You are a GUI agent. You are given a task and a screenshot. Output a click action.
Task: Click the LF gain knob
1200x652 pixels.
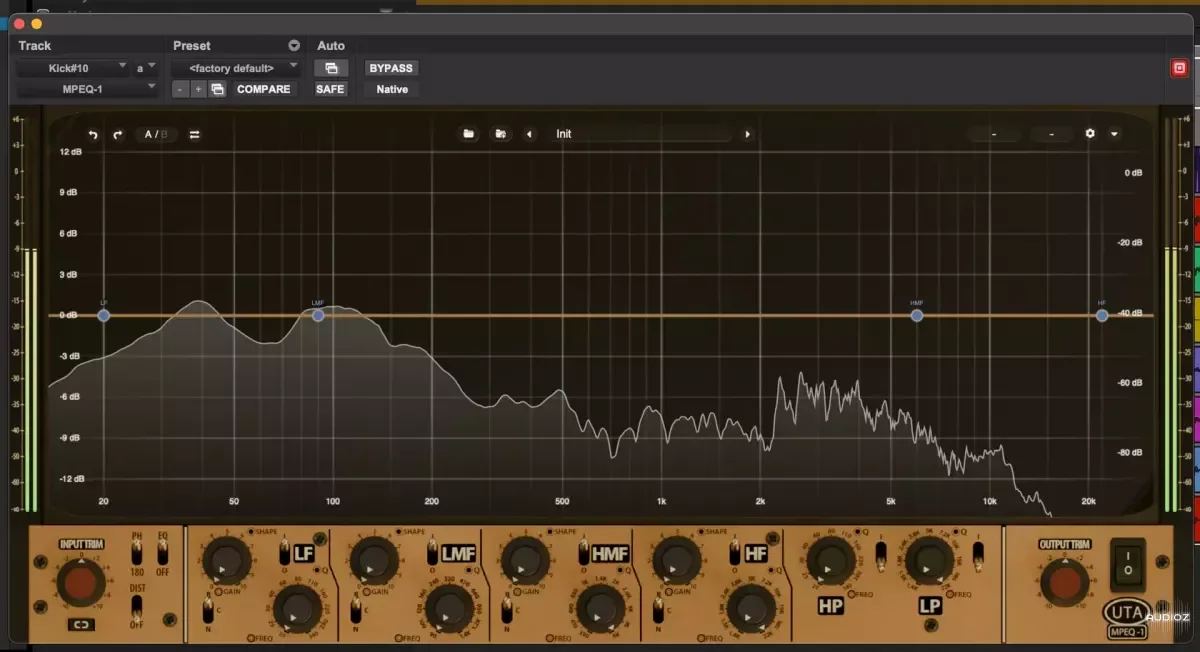(x=228, y=559)
